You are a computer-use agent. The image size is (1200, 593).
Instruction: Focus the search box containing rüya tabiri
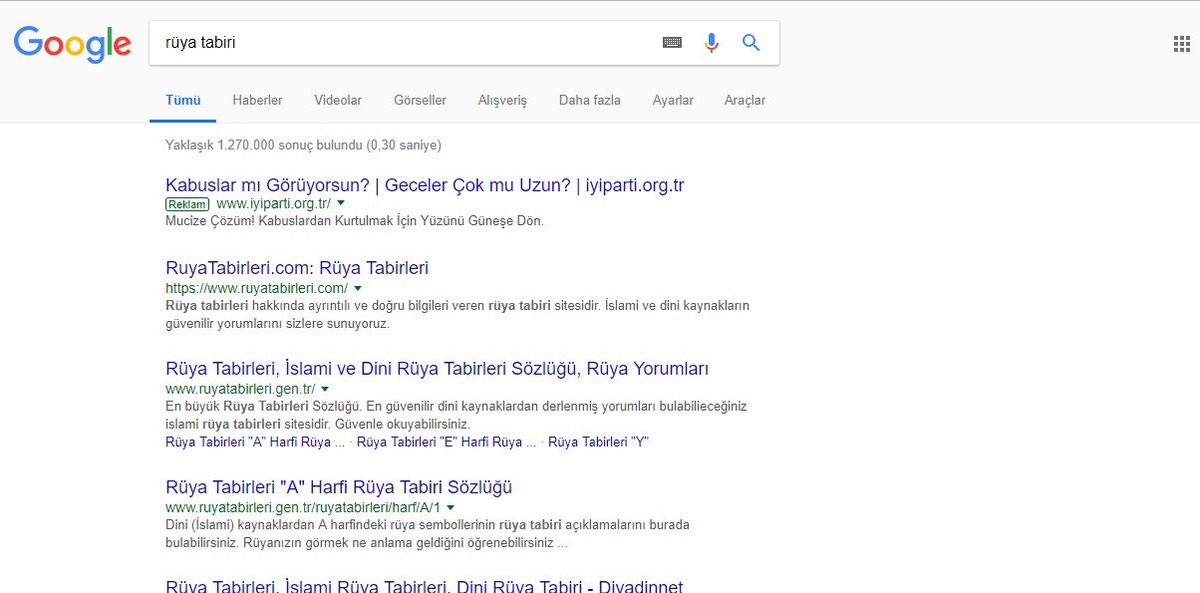tap(400, 43)
